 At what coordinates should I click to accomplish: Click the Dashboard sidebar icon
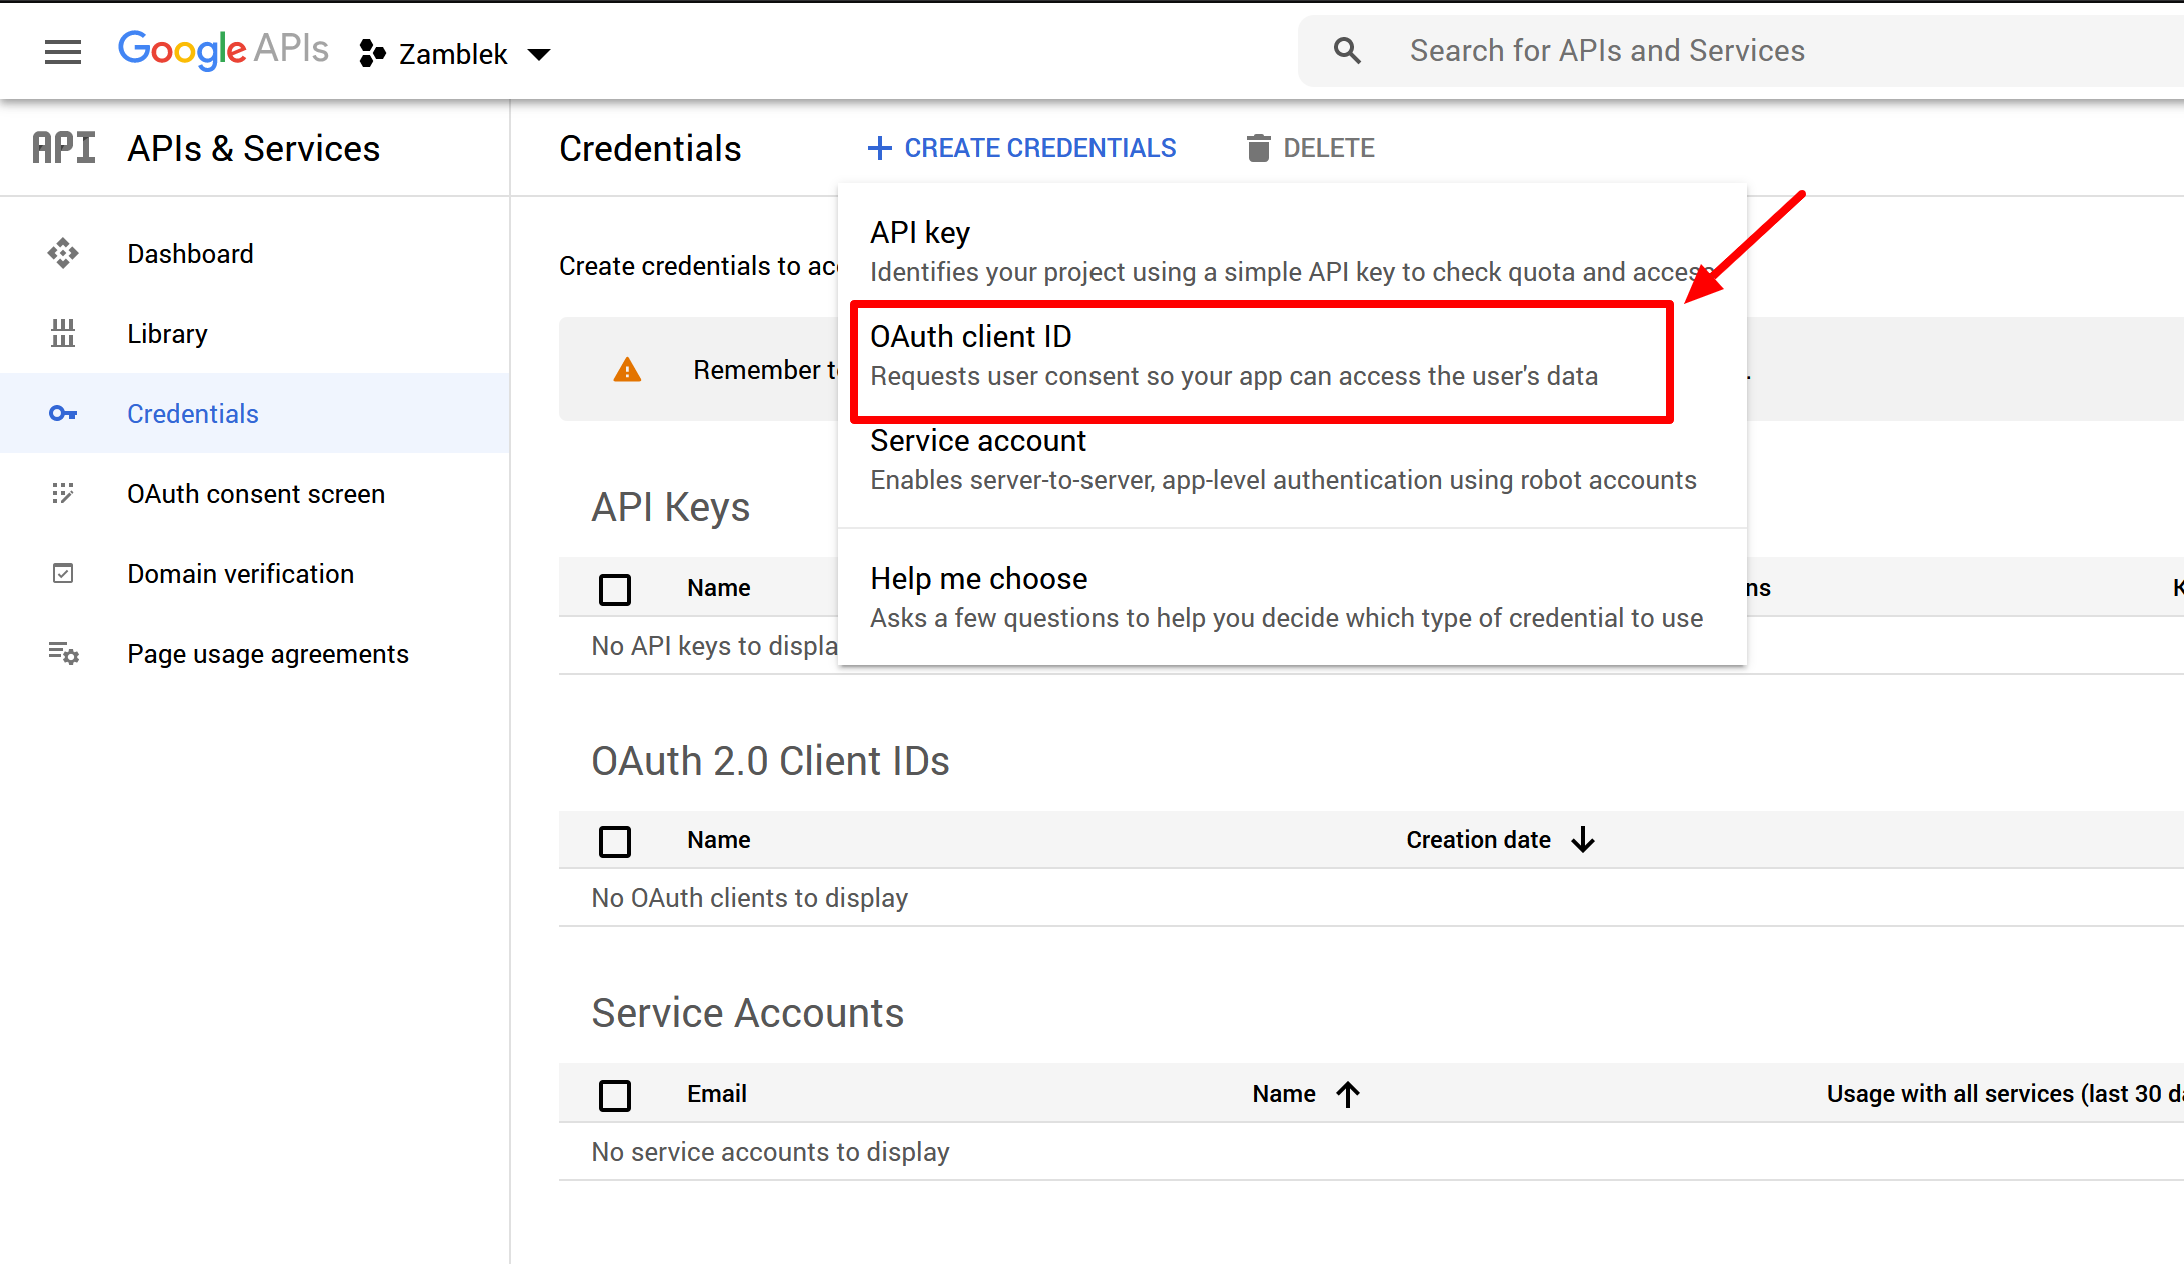click(63, 254)
